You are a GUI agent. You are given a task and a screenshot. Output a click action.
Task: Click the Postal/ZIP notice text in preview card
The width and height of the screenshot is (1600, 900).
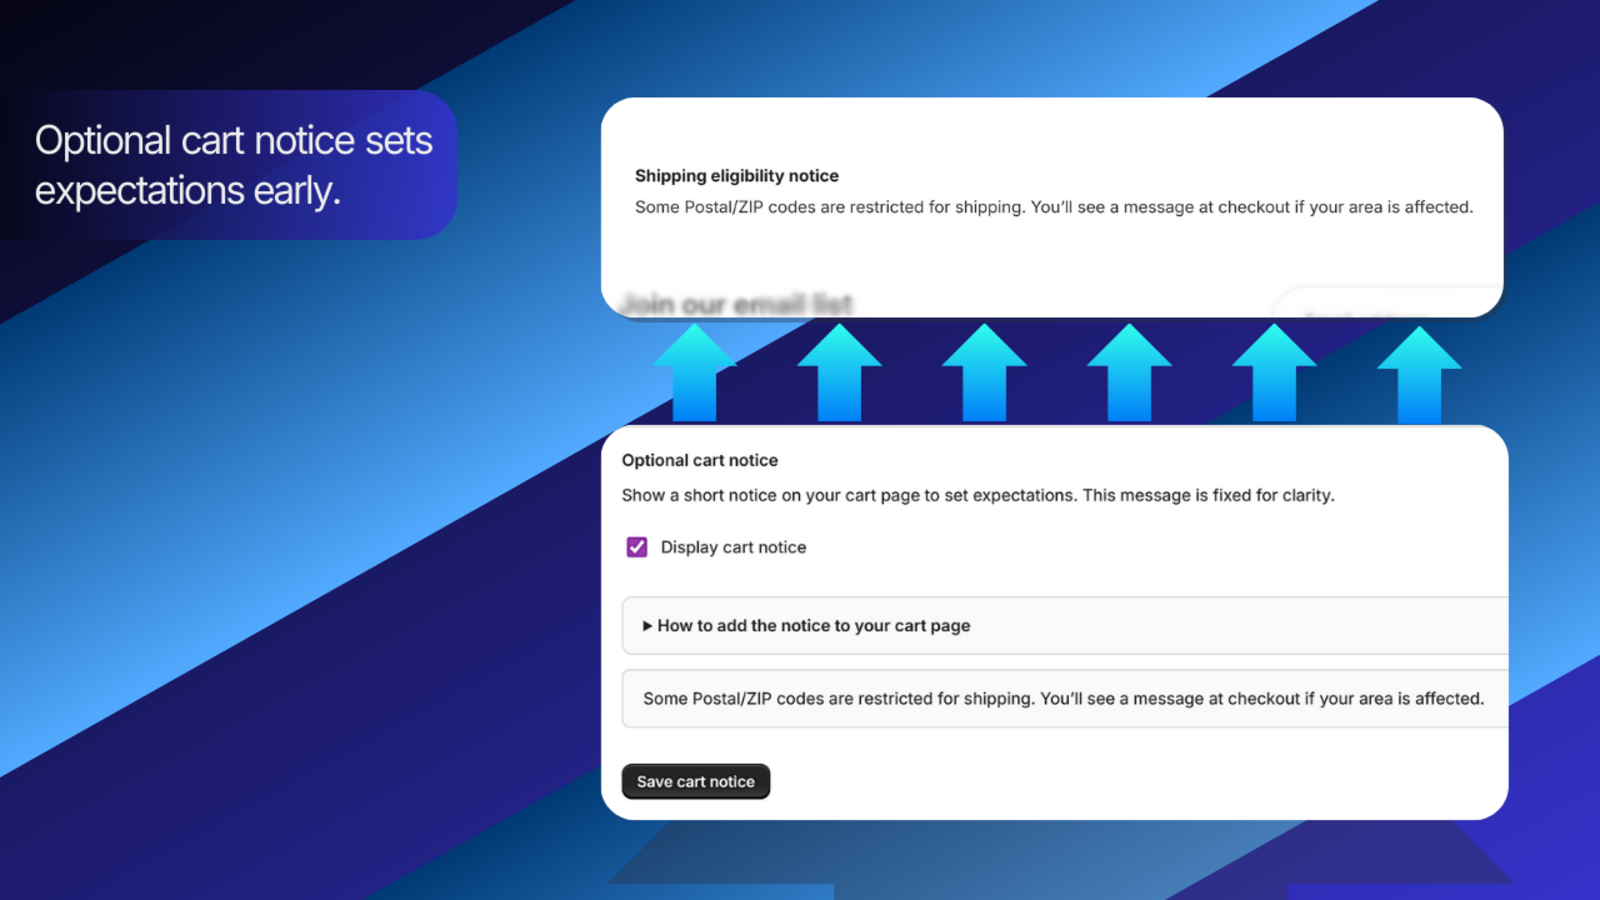[x=1053, y=207]
